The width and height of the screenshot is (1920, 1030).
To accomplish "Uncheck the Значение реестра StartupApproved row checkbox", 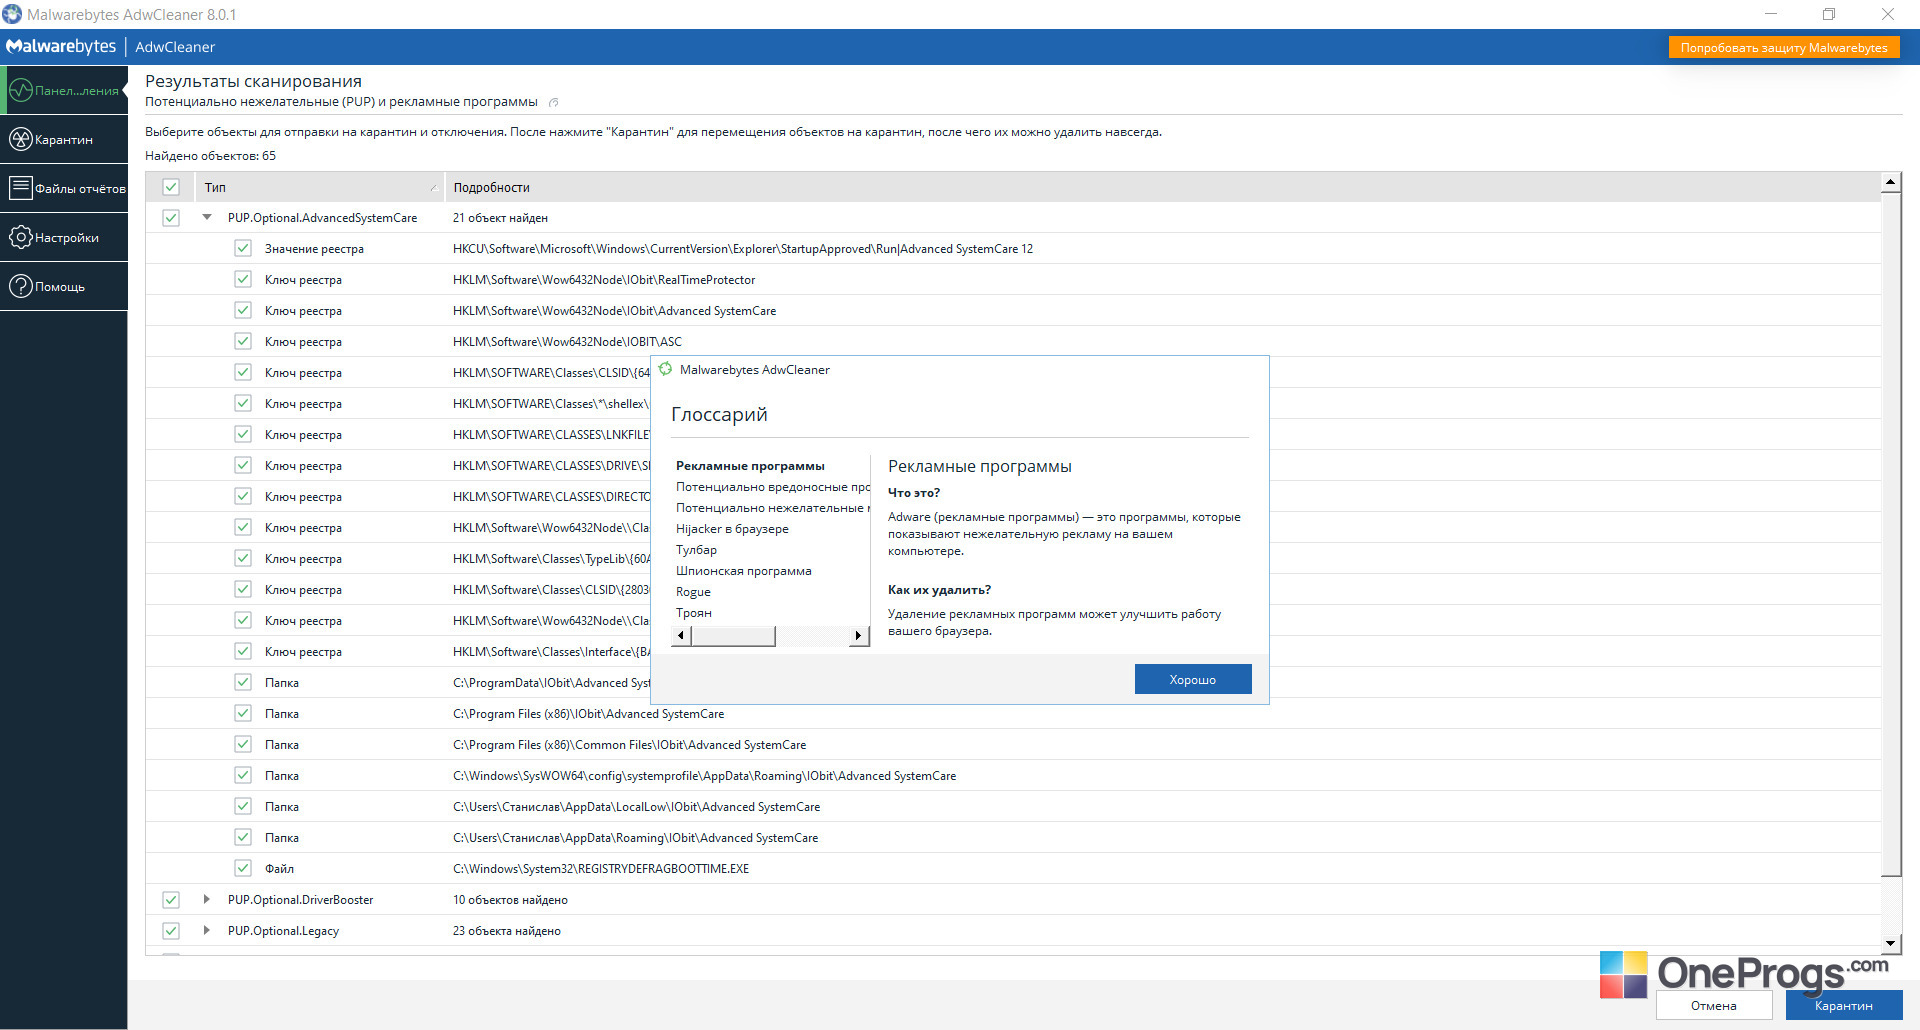I will pyautogui.click(x=243, y=248).
